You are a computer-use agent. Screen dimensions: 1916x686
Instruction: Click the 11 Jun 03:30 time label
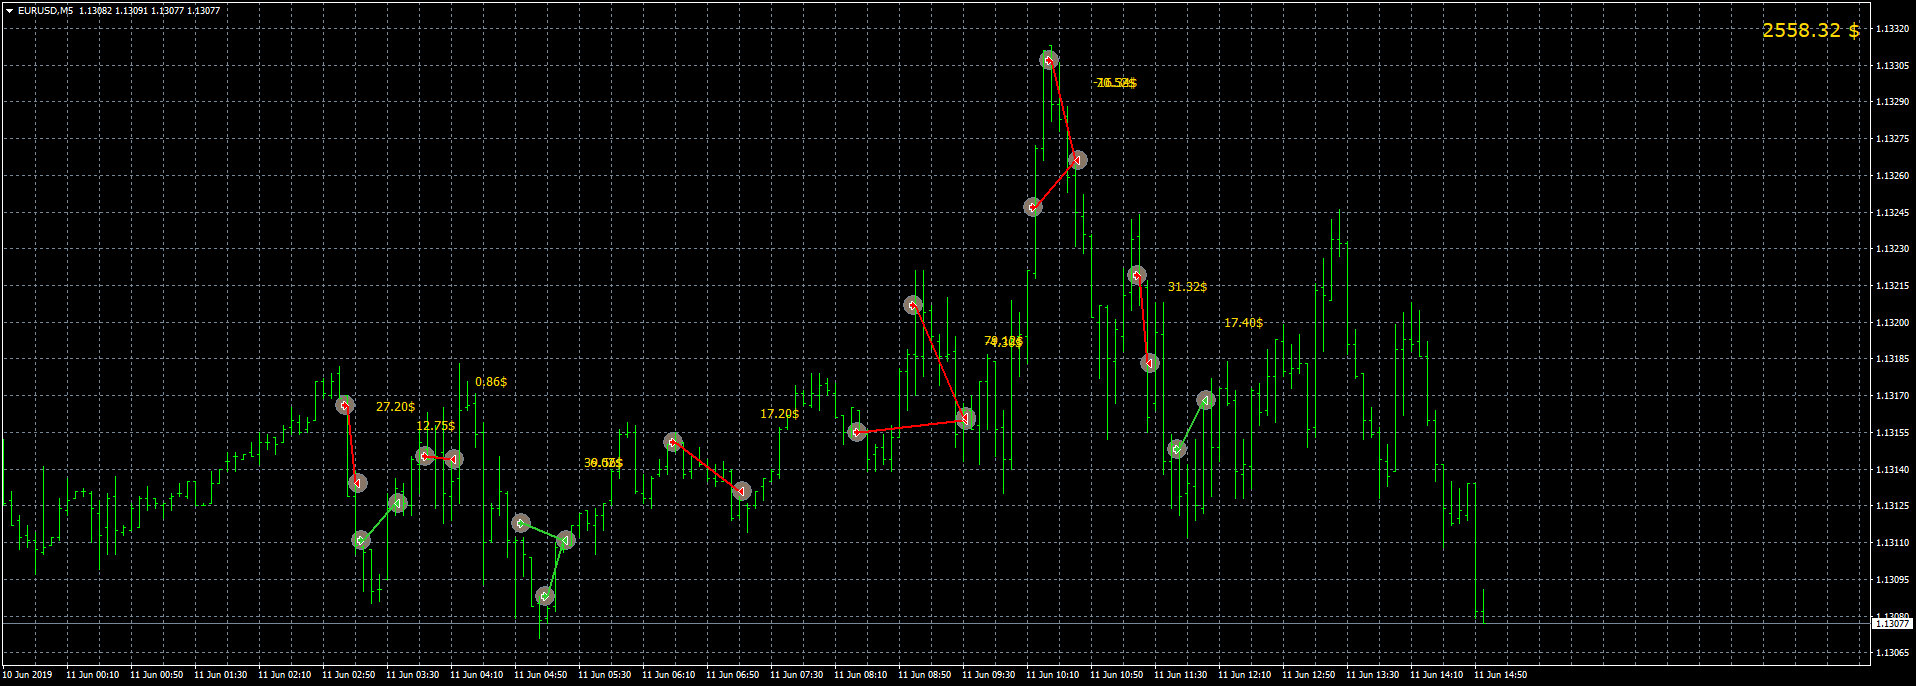tap(412, 675)
